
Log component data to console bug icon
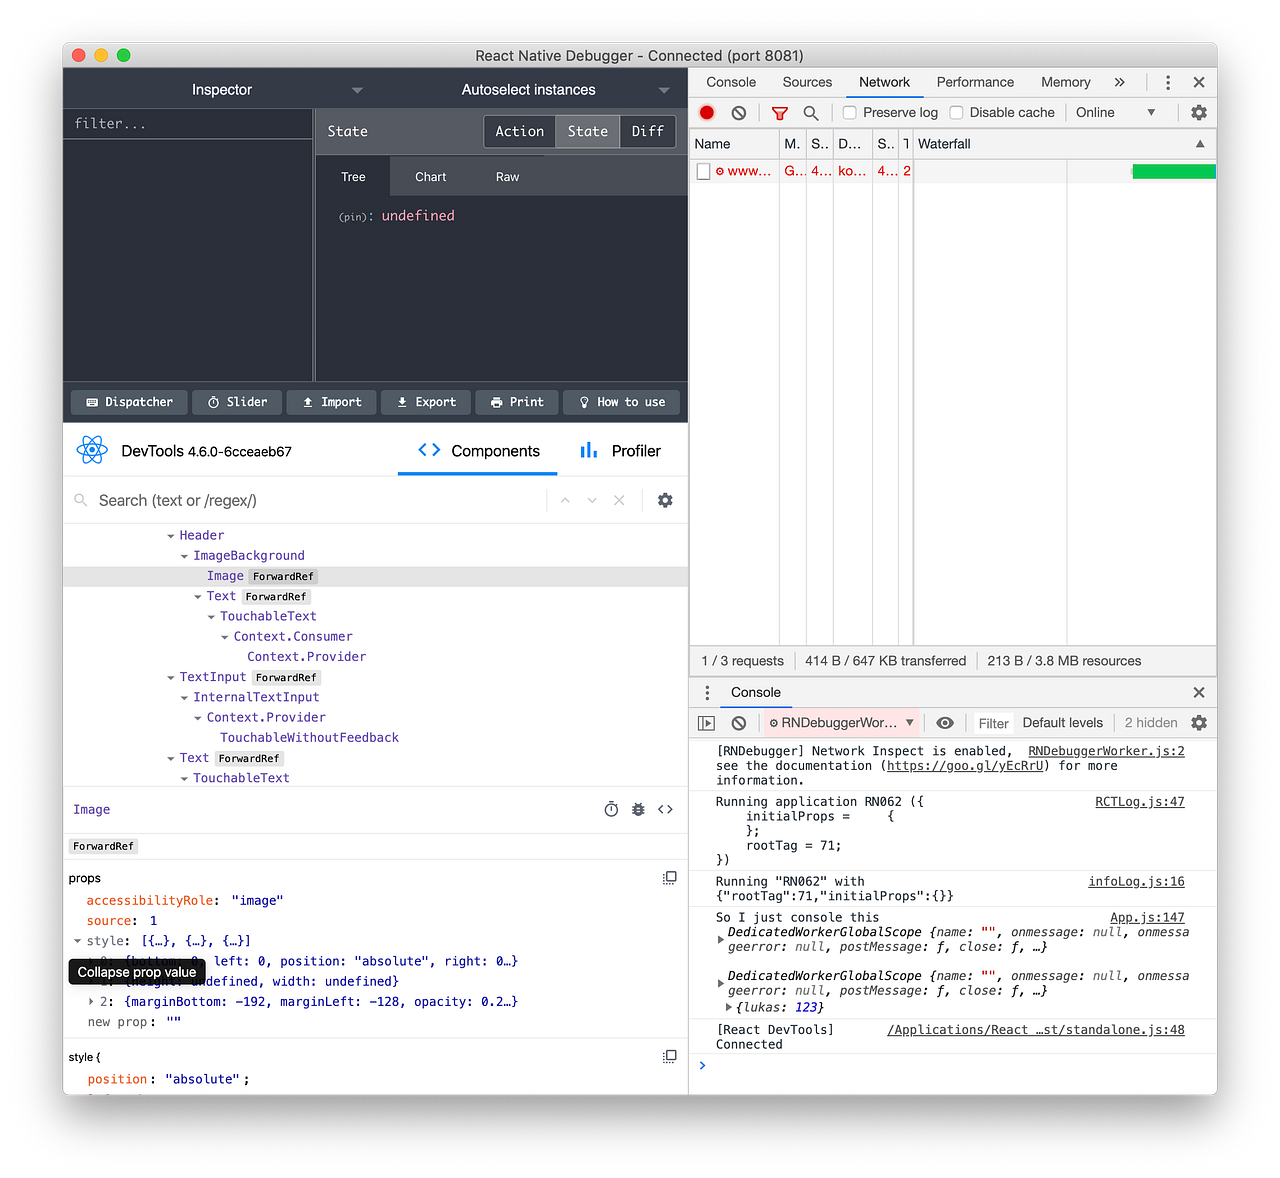click(x=638, y=810)
